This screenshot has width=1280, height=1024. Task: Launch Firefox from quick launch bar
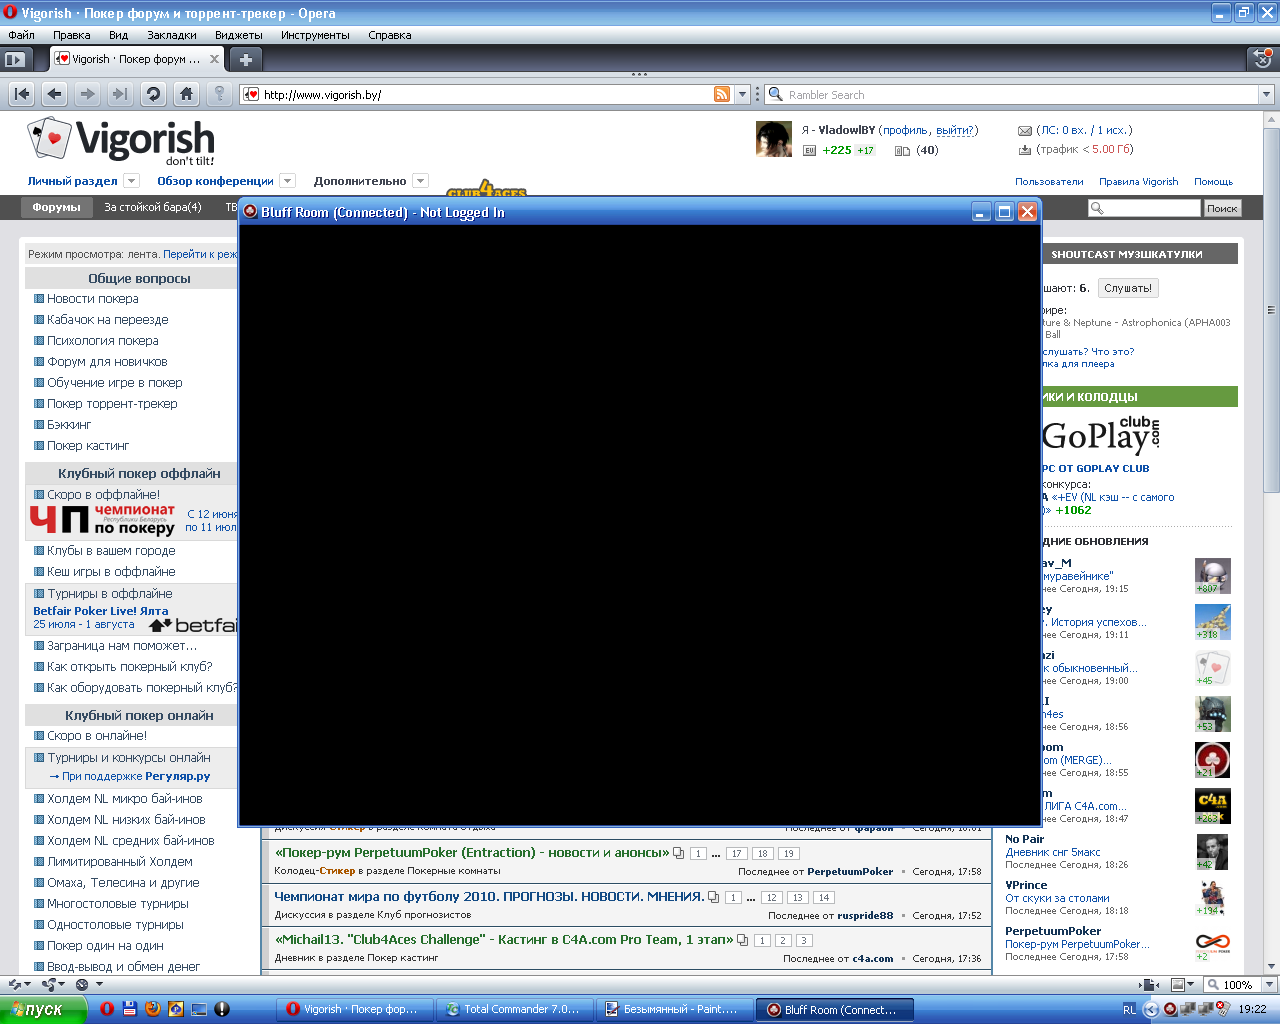pos(152,1009)
